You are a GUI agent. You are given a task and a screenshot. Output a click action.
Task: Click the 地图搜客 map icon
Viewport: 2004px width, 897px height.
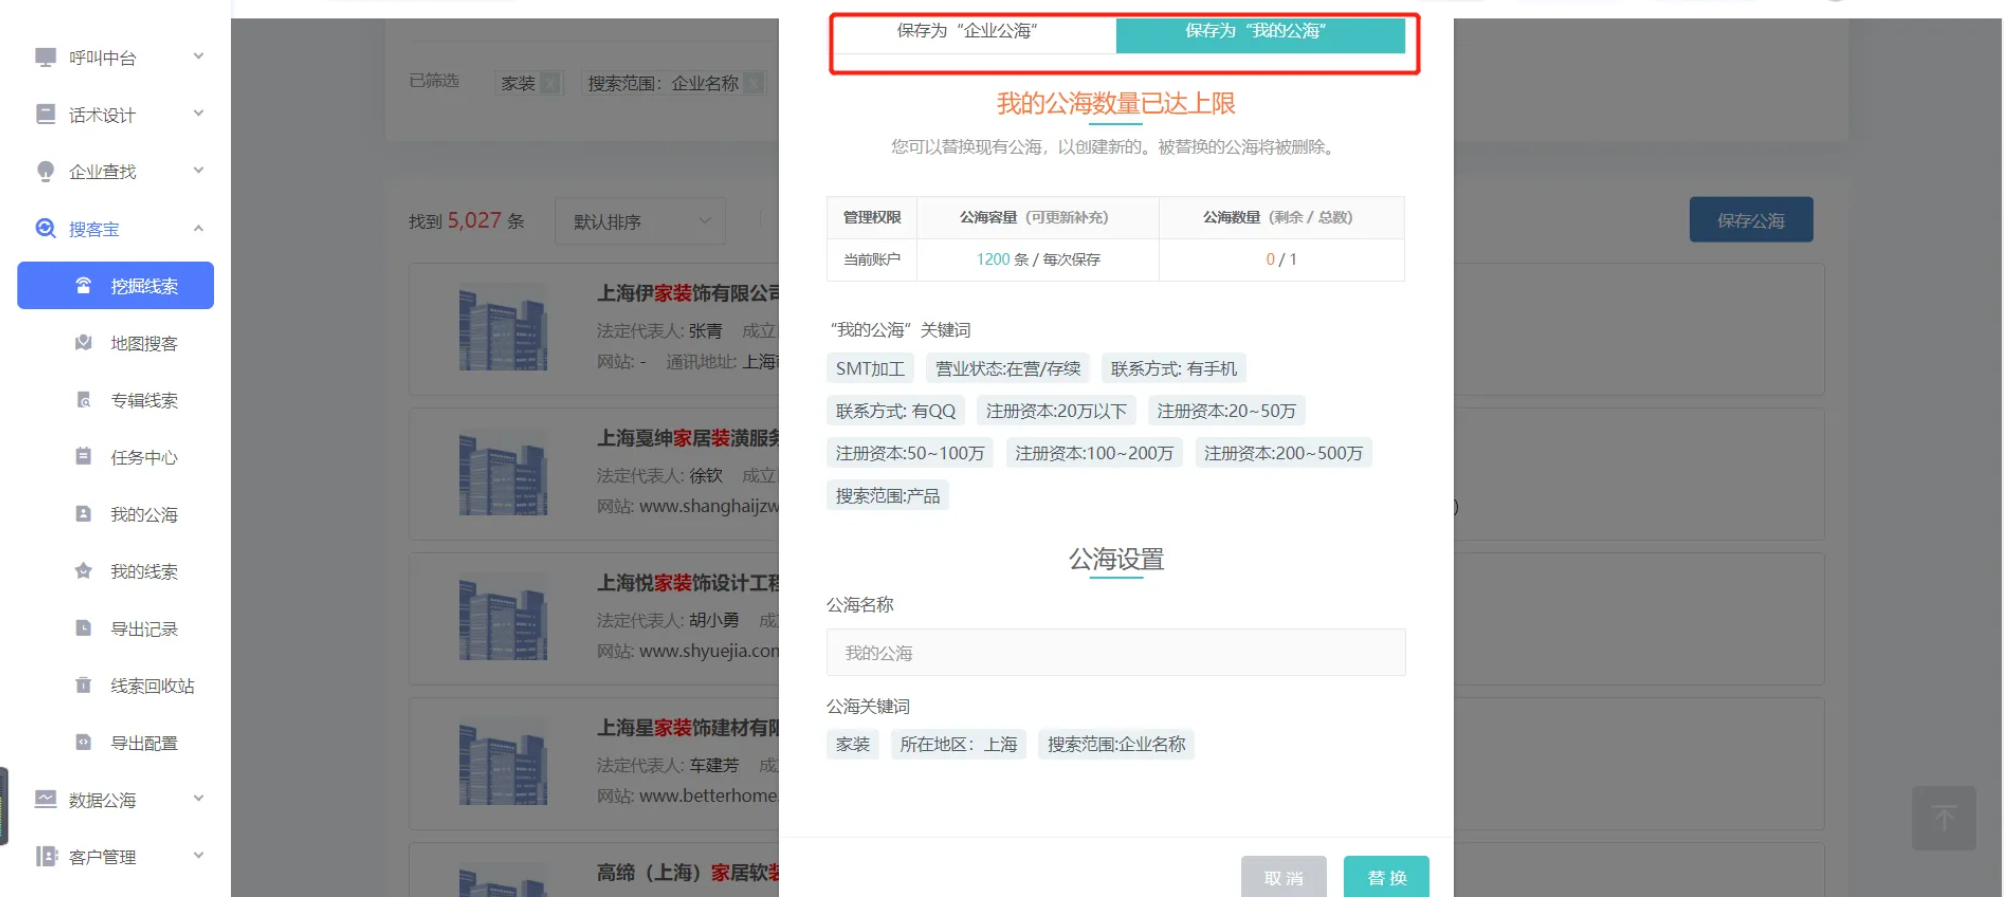84,343
